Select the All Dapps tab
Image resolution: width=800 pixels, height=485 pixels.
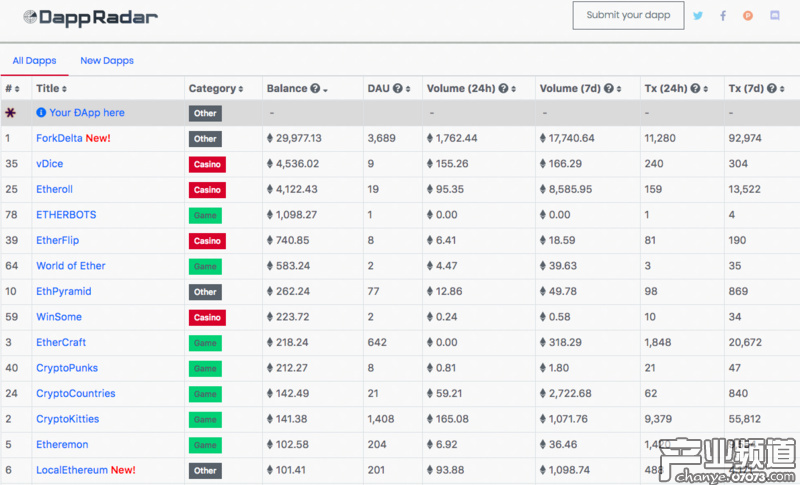pyautogui.click(x=34, y=61)
